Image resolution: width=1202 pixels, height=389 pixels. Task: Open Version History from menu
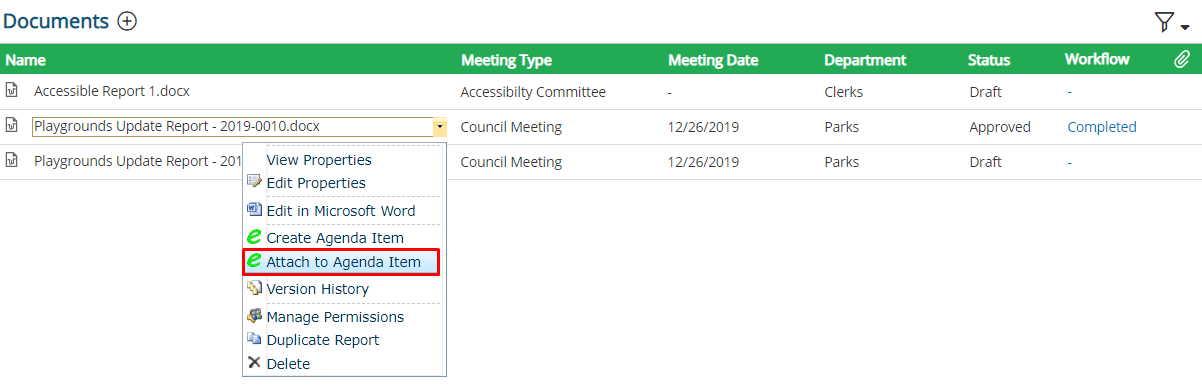pos(317,289)
